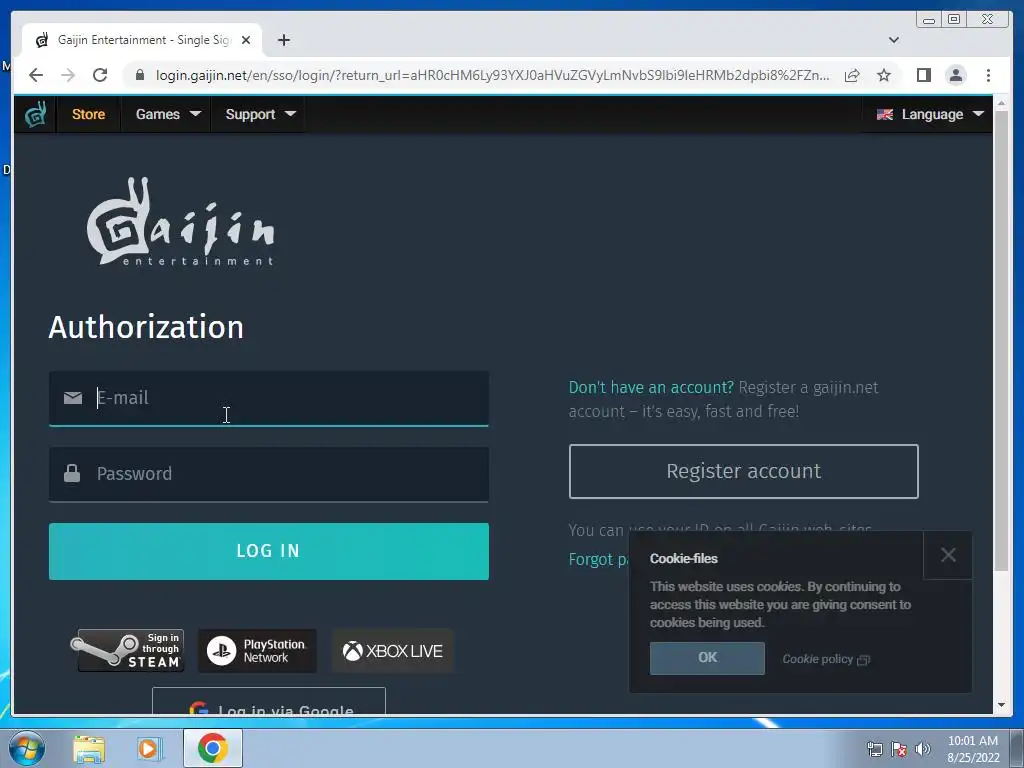
Task: Click the address bar URL
Action: tap(492, 75)
